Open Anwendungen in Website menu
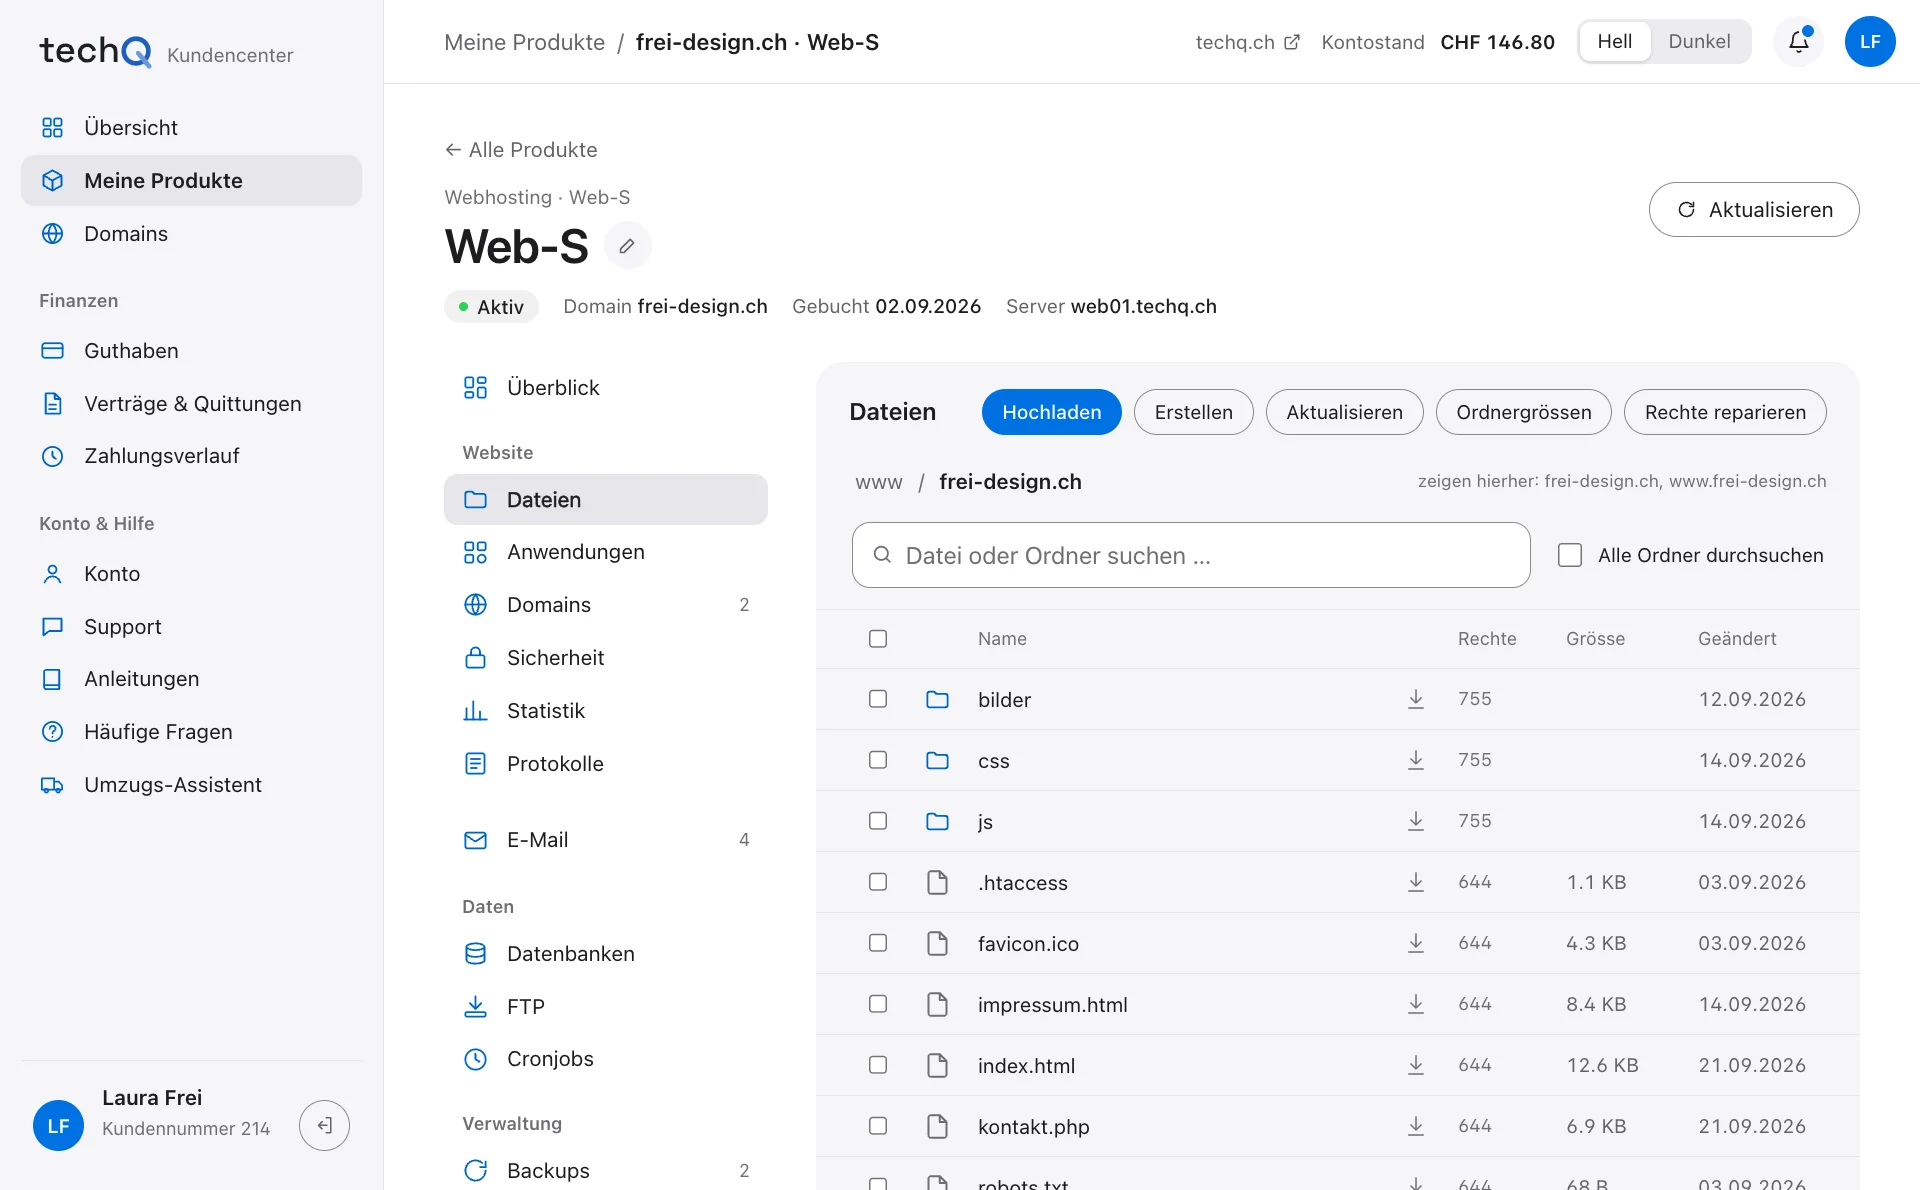 [x=605, y=552]
